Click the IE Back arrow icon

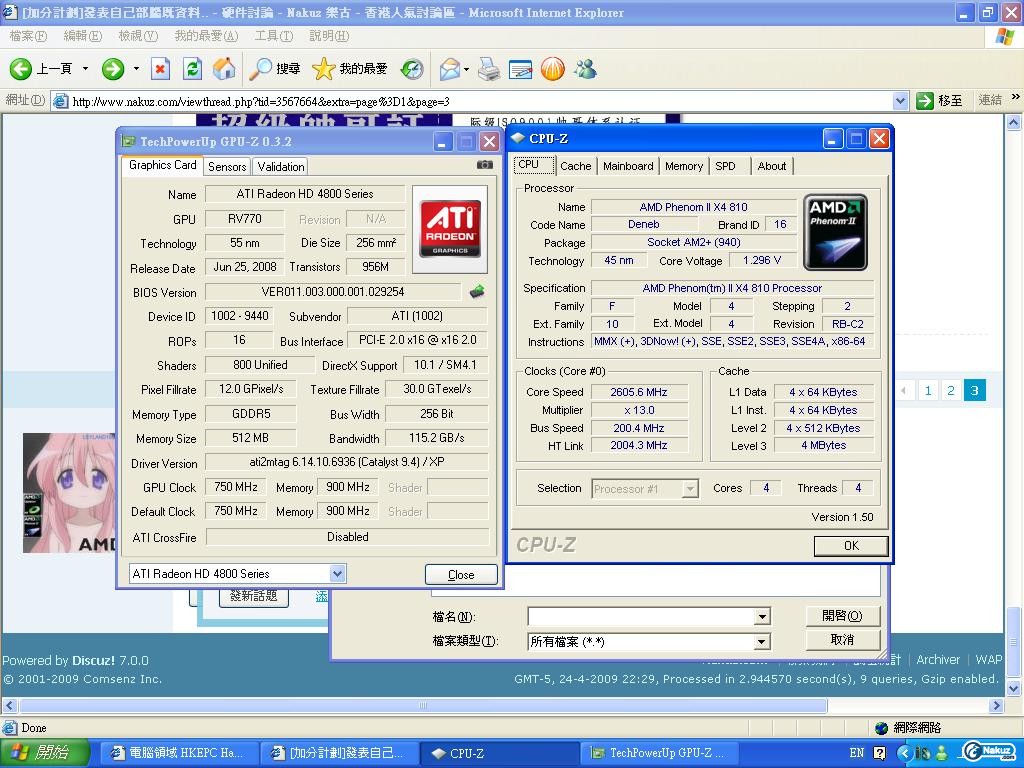[20, 69]
